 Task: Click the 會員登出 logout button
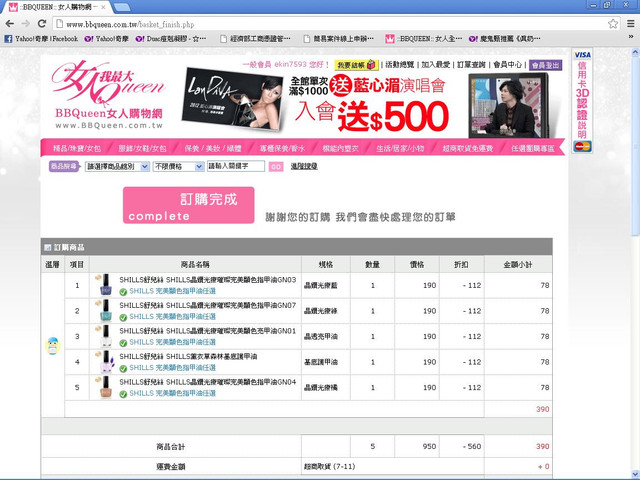click(545, 65)
